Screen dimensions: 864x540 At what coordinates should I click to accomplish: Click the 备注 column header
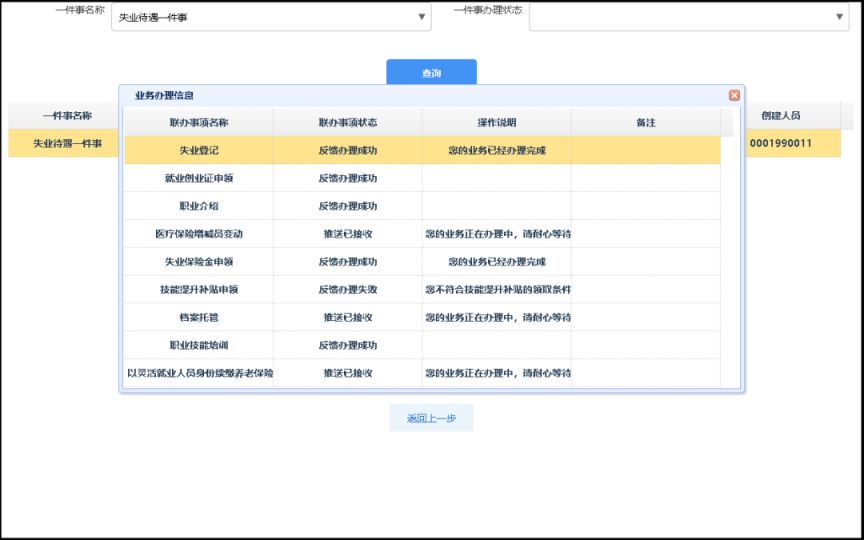(x=645, y=122)
